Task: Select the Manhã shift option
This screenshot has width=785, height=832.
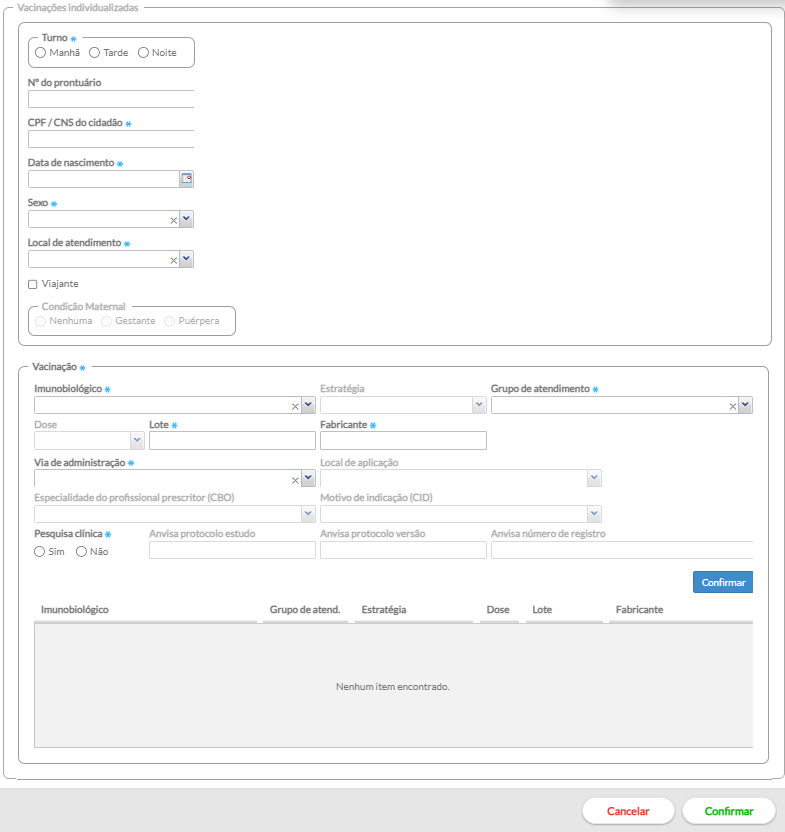Action: [x=41, y=52]
